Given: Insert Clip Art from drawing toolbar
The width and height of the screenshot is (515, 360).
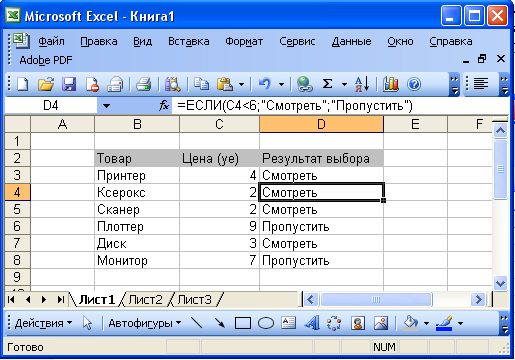Looking at the screenshot, I should (358, 323).
